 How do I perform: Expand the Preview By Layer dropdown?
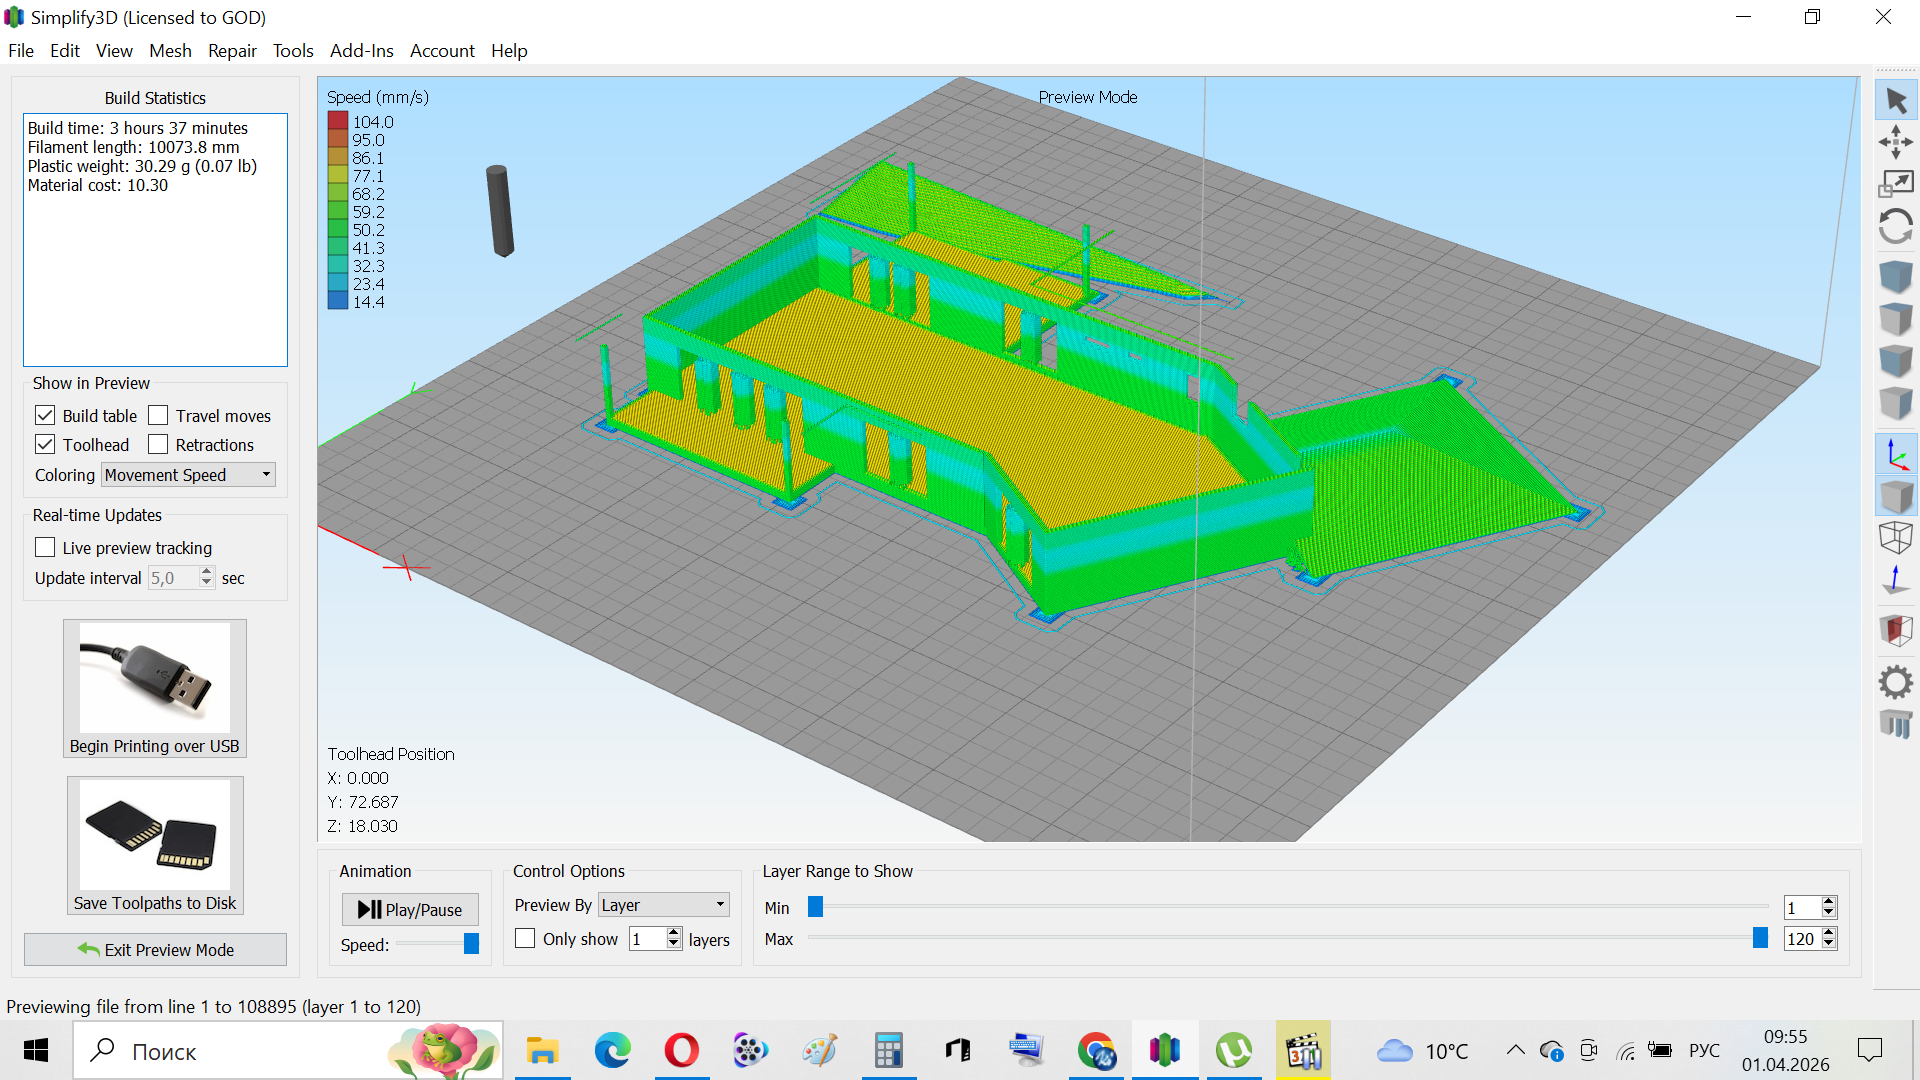[663, 905]
